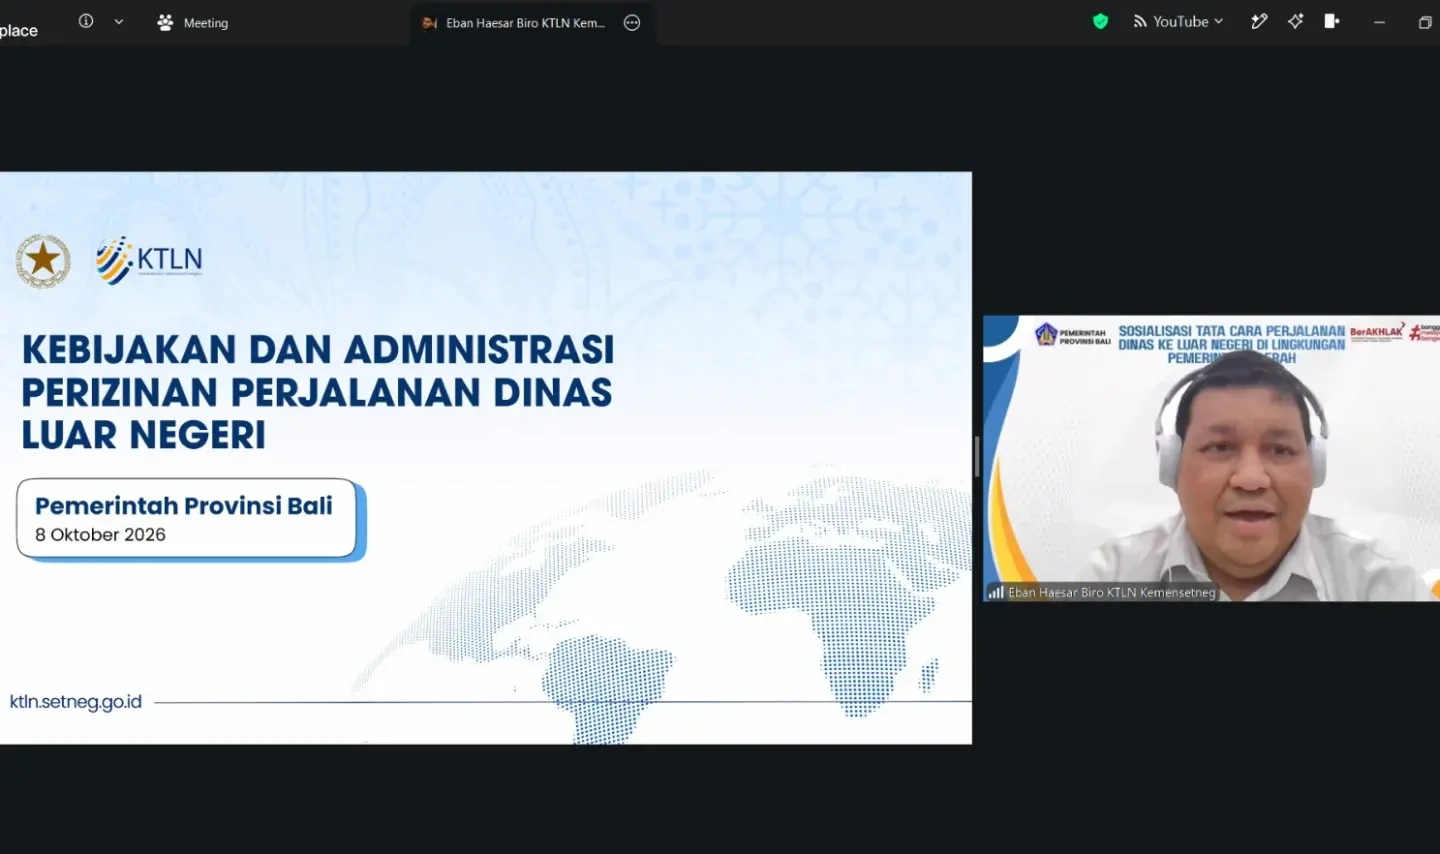Open the AI Companion sparkle icon
Screen dimensions: 1440x854
click(x=1296, y=21)
